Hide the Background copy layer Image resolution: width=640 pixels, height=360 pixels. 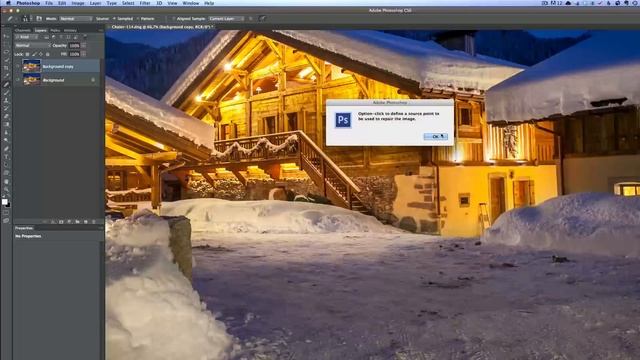tap(18, 66)
